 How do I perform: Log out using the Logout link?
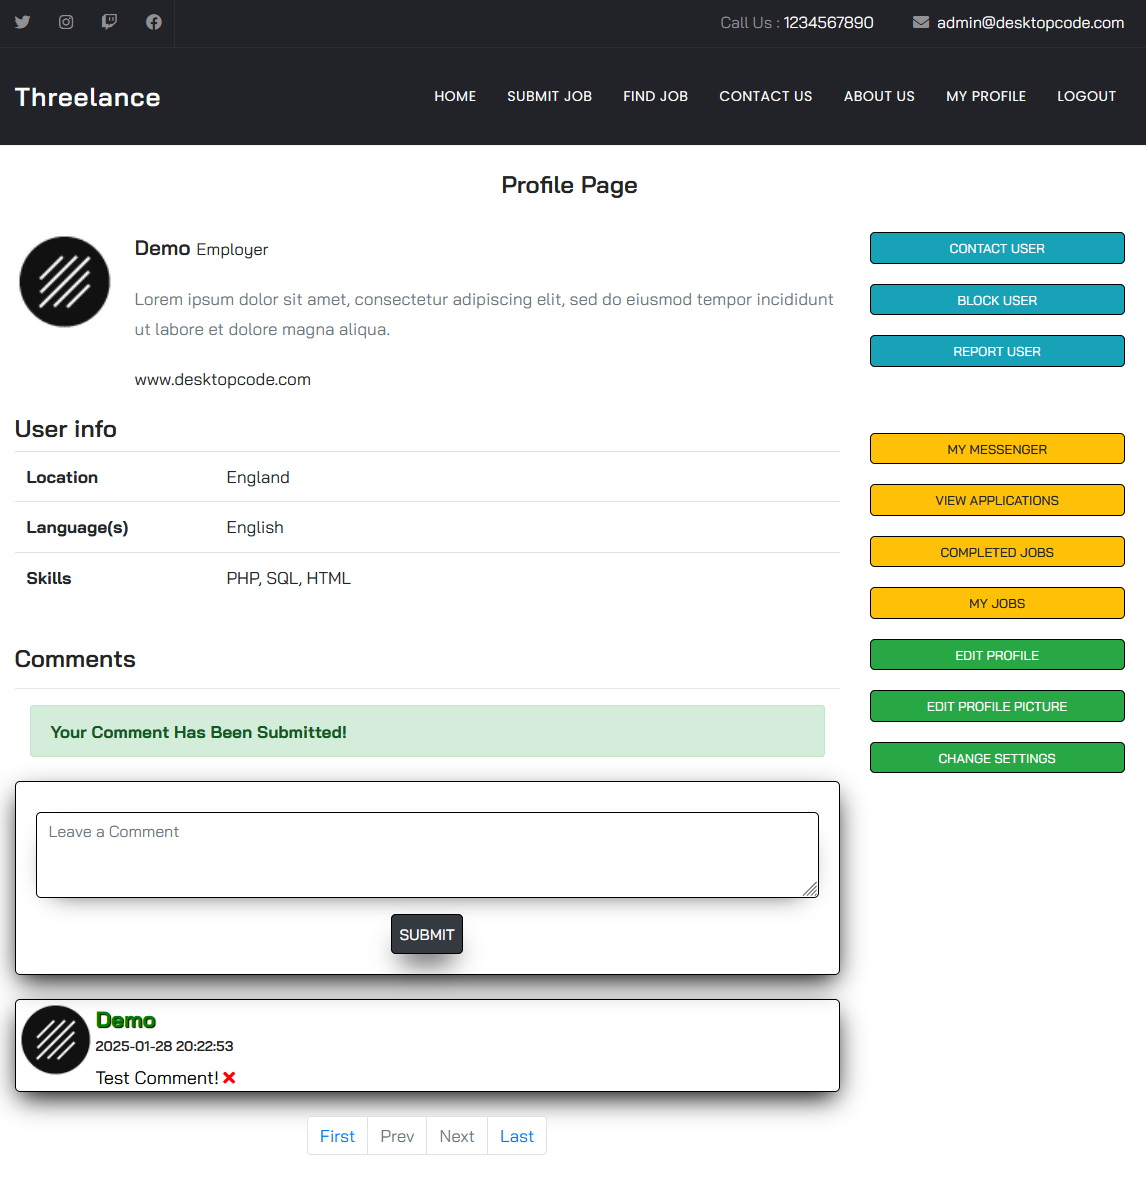1086,96
